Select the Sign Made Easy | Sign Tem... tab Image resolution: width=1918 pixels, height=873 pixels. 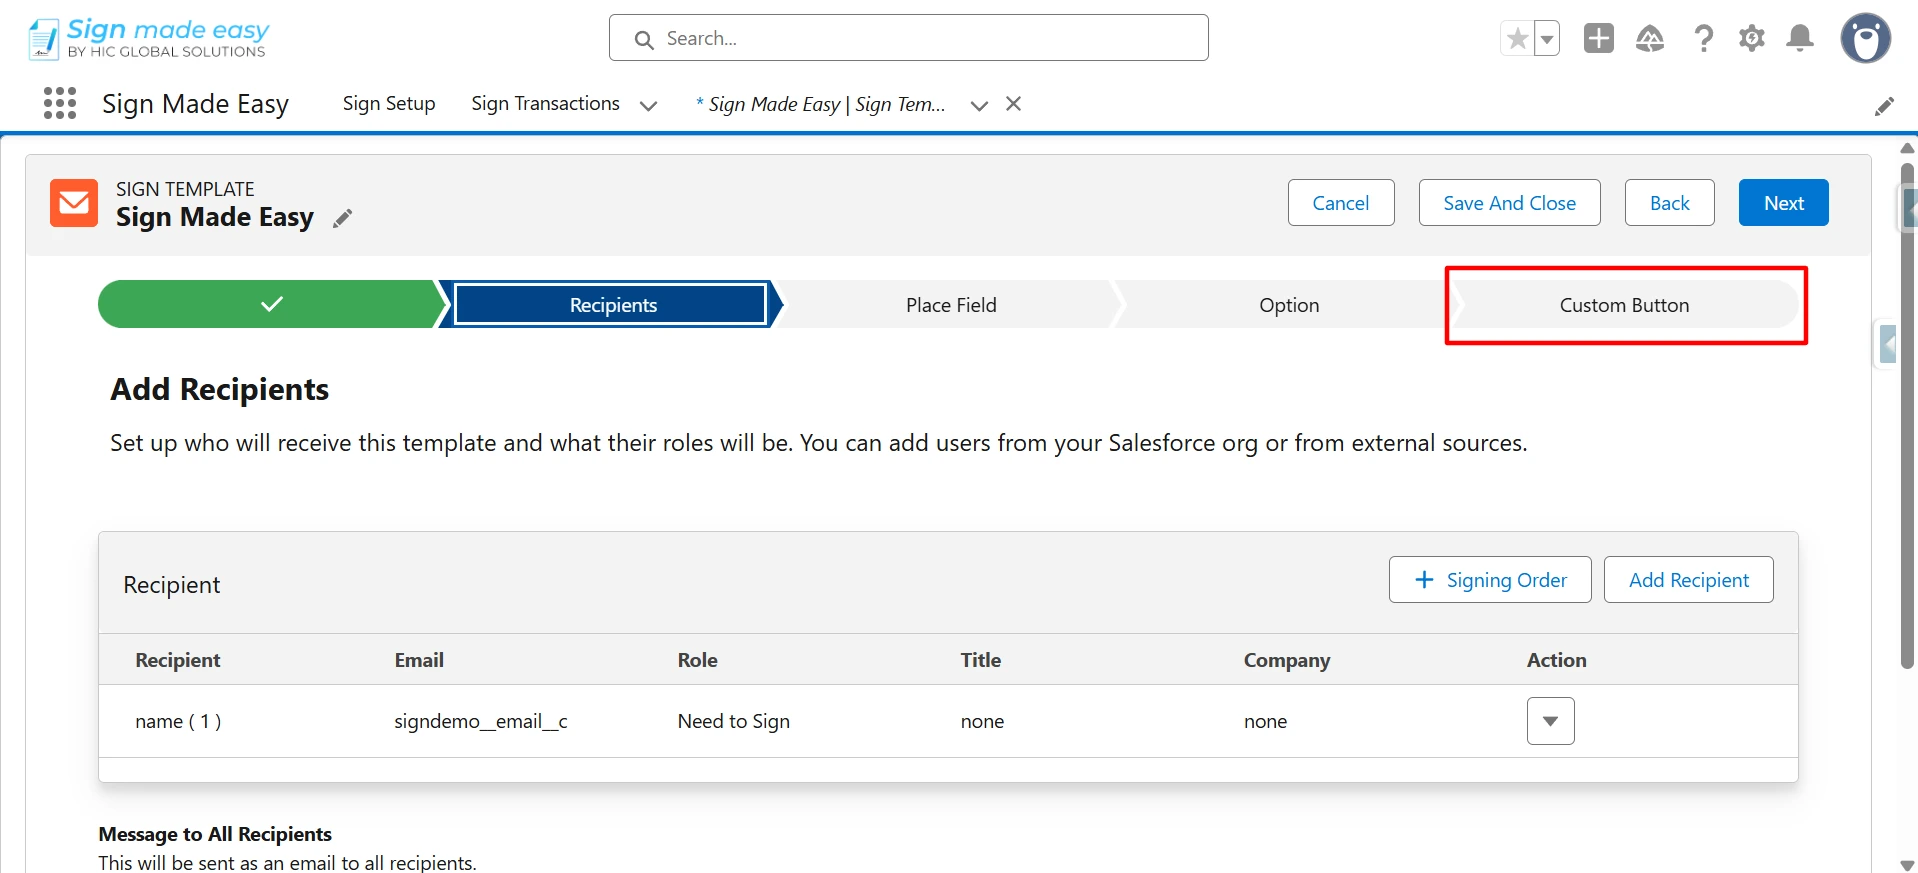[x=820, y=104]
